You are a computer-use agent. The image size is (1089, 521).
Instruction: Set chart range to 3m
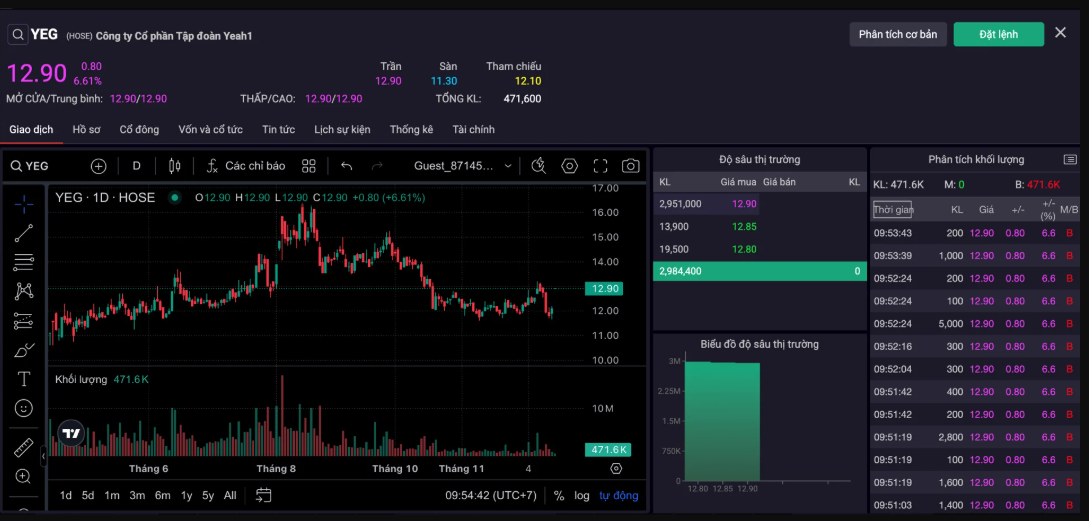click(x=137, y=495)
